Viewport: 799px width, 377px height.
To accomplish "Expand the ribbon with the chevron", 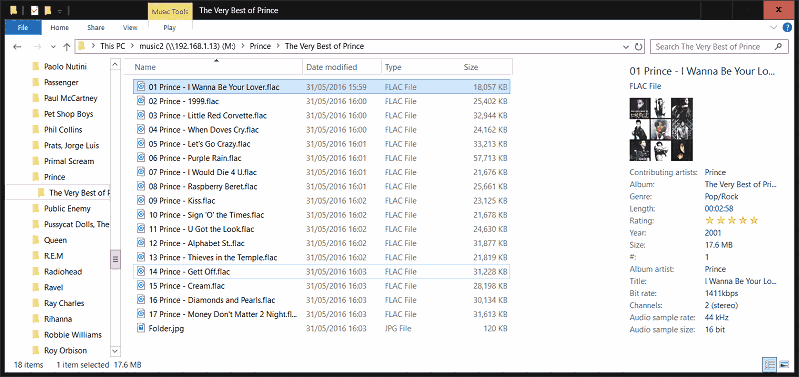I will (x=774, y=27).
